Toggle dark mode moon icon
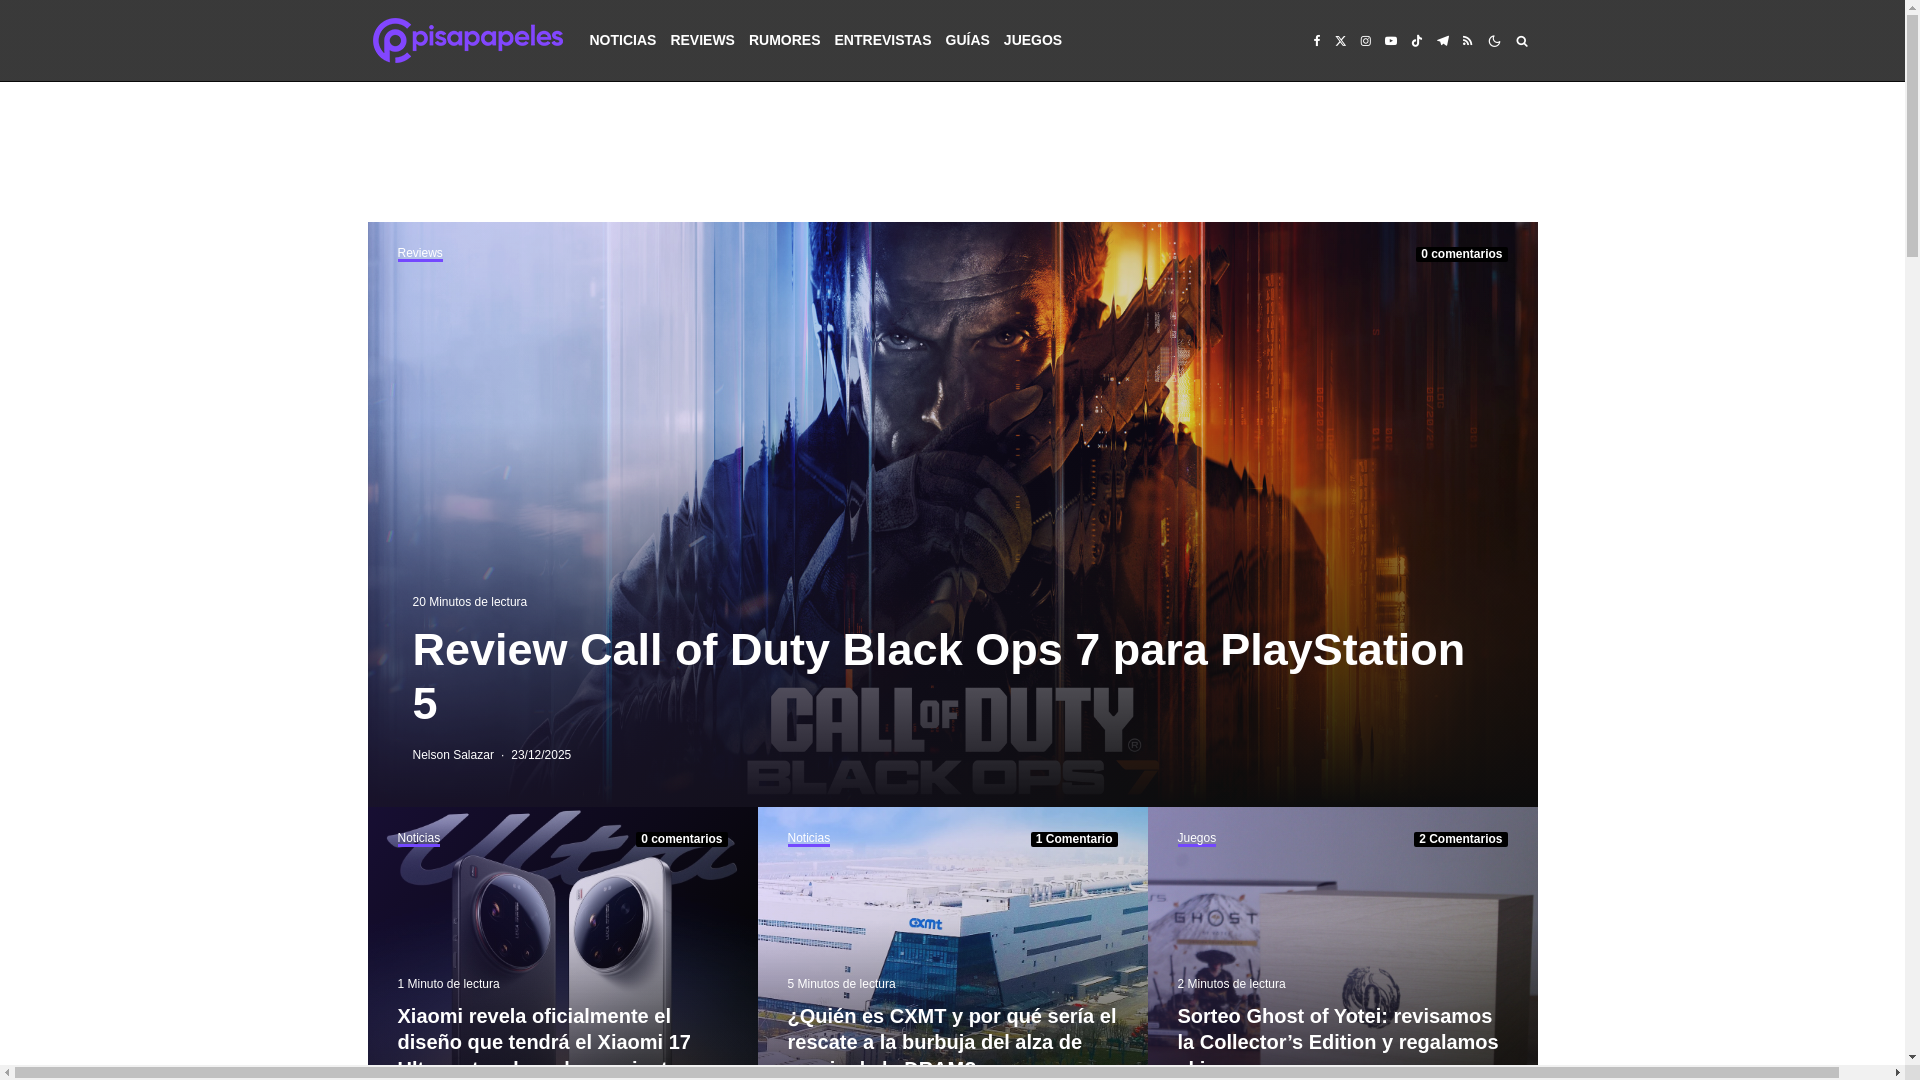 point(1494,41)
